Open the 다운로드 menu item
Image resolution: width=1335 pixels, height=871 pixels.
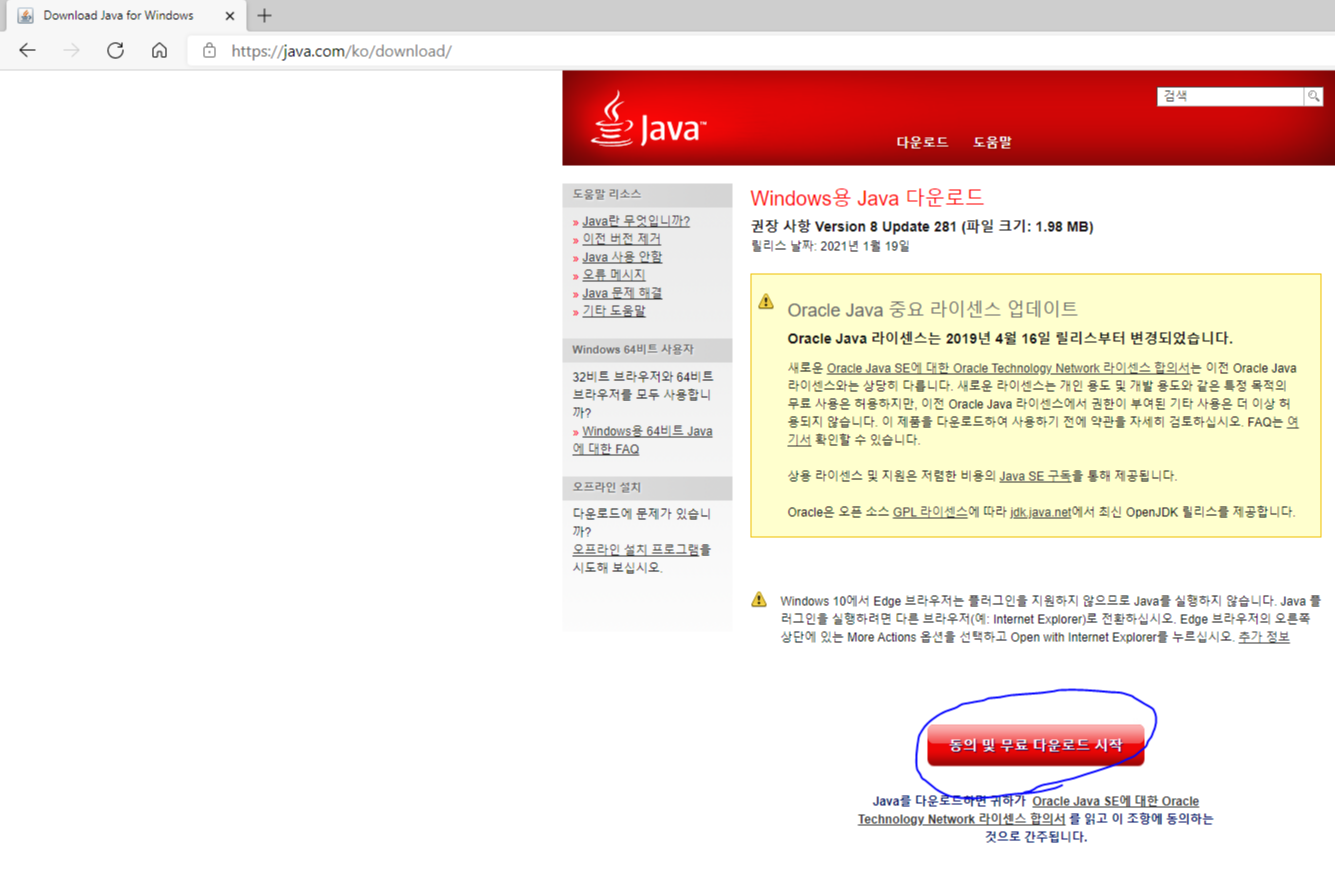point(922,142)
